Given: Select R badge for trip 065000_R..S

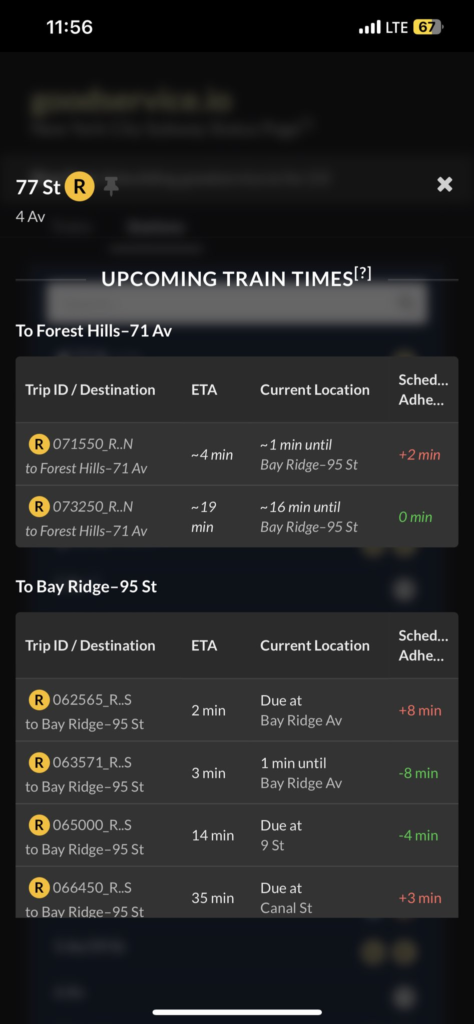Looking at the screenshot, I should (39, 825).
